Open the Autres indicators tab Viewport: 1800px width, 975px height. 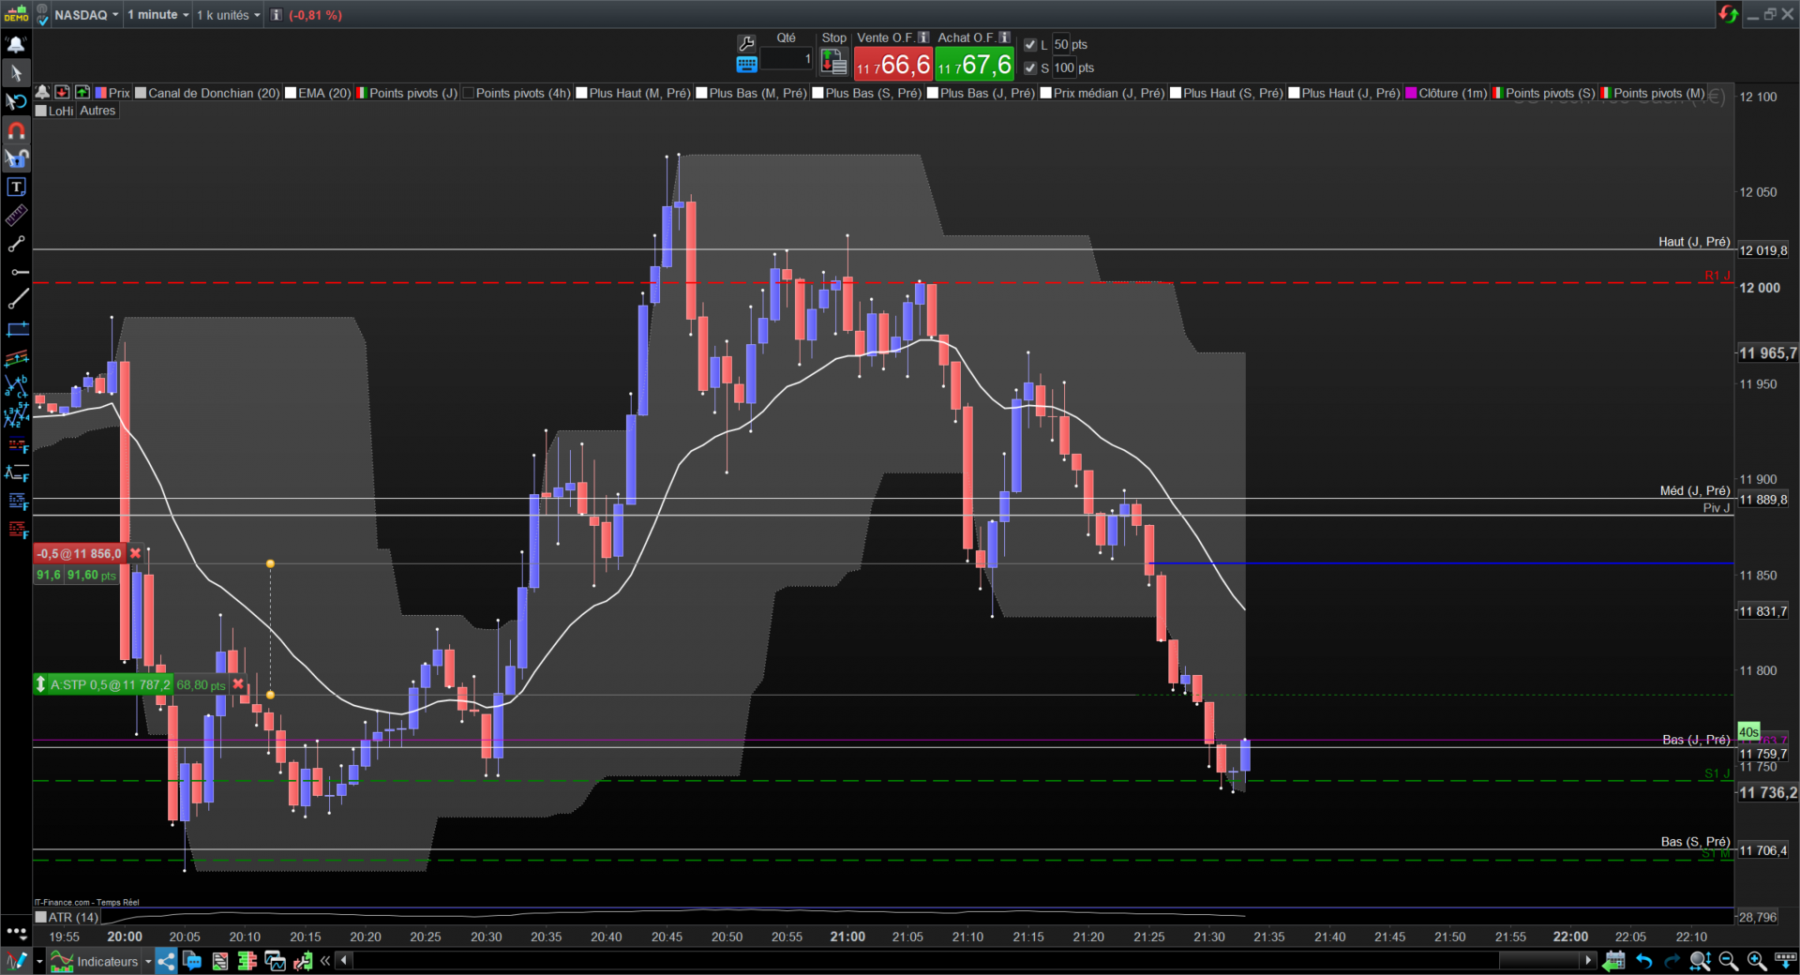[97, 111]
